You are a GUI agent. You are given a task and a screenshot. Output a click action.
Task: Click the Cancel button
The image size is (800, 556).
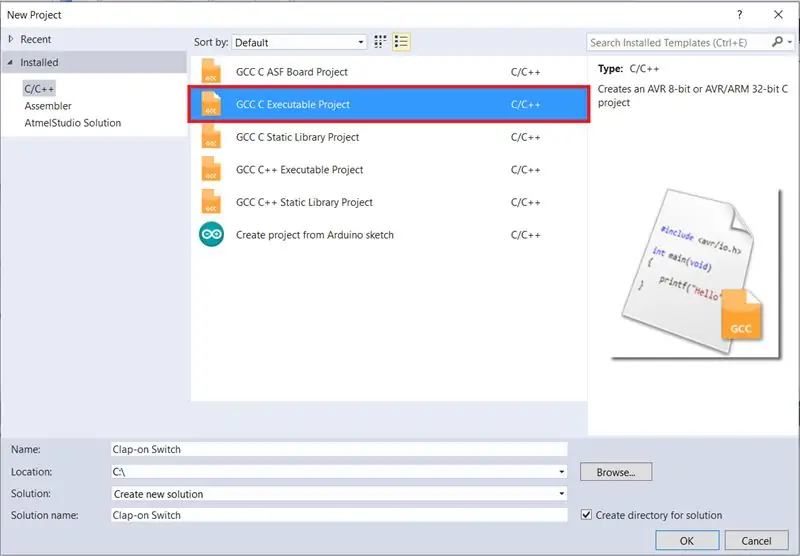[756, 541]
